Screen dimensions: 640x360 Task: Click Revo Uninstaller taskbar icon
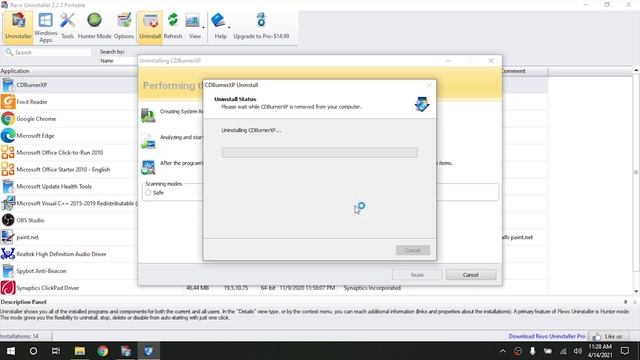pos(126,351)
